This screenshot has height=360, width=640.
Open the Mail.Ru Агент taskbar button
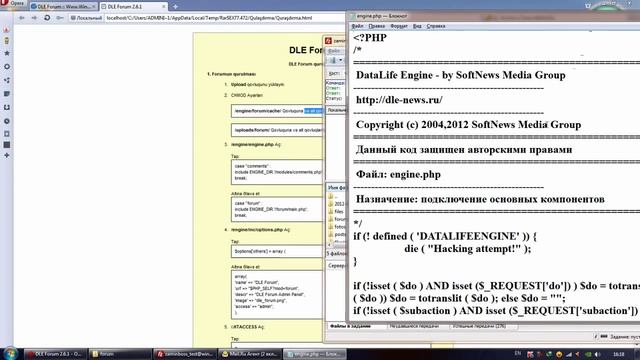(249, 354)
